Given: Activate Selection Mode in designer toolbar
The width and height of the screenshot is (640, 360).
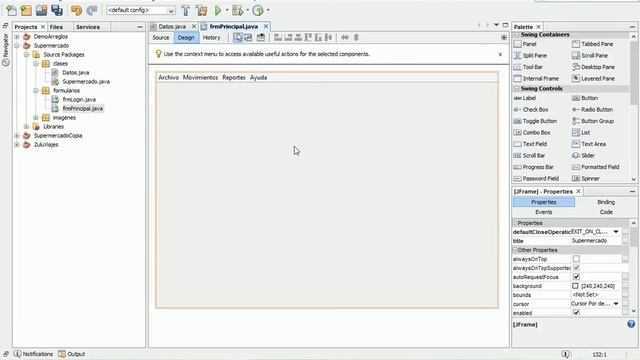Looking at the screenshot, I should (238, 38).
